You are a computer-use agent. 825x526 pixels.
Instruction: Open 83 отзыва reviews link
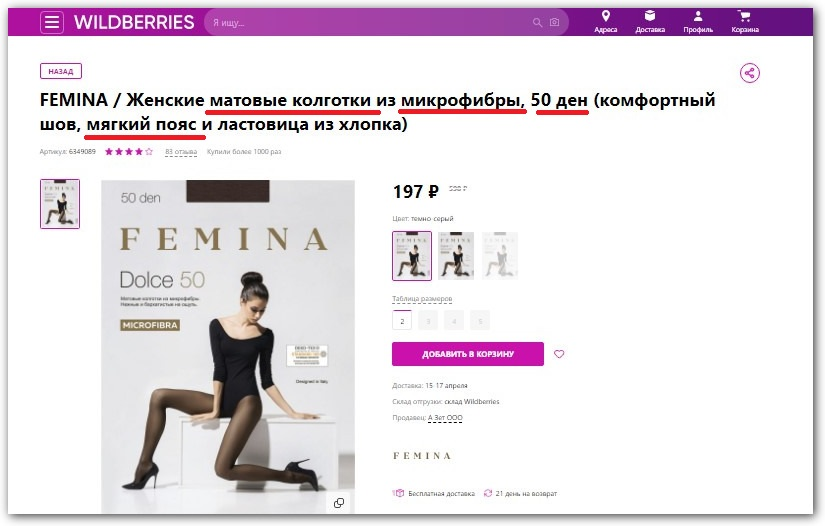[181, 151]
